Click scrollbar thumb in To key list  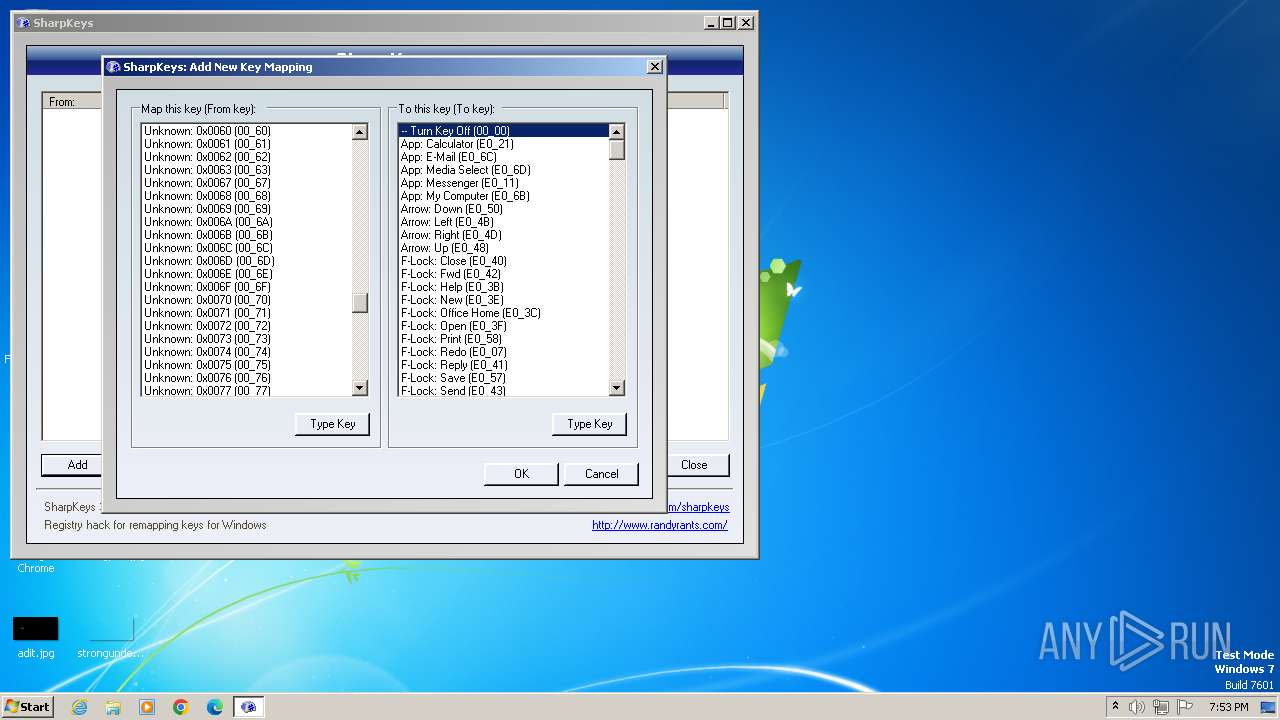617,150
